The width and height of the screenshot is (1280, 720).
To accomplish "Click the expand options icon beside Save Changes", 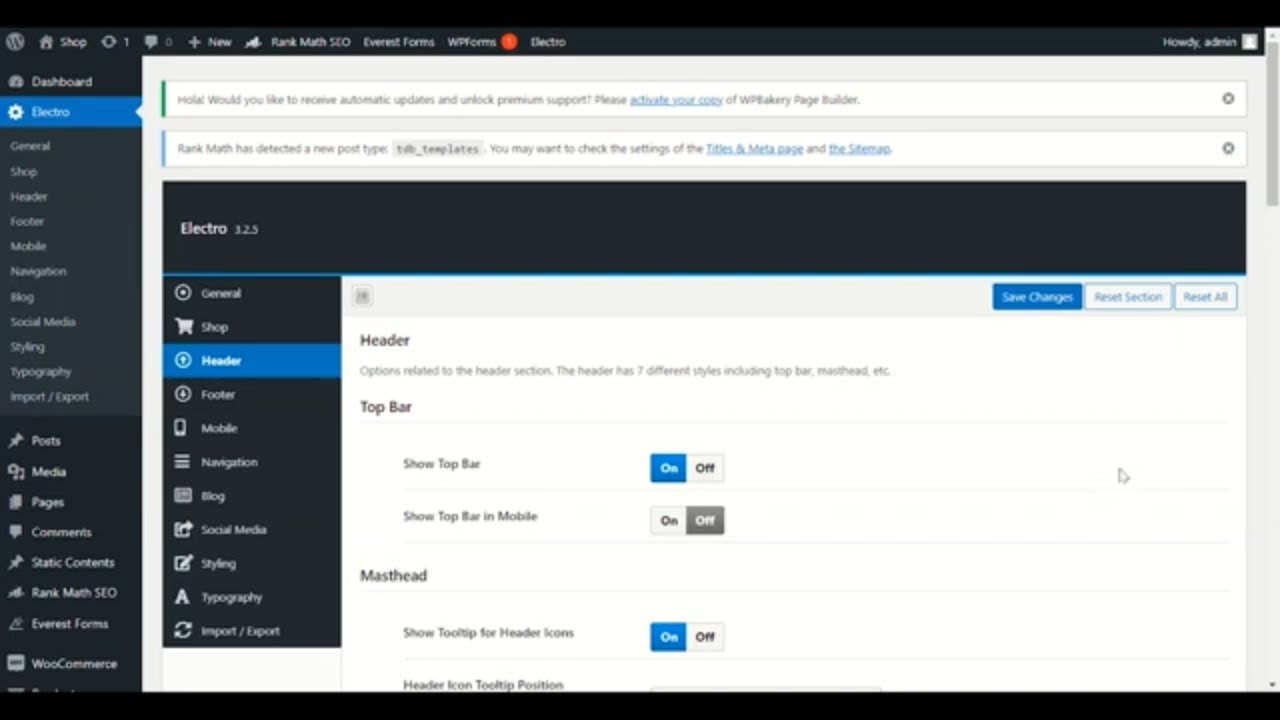I will click(x=362, y=296).
